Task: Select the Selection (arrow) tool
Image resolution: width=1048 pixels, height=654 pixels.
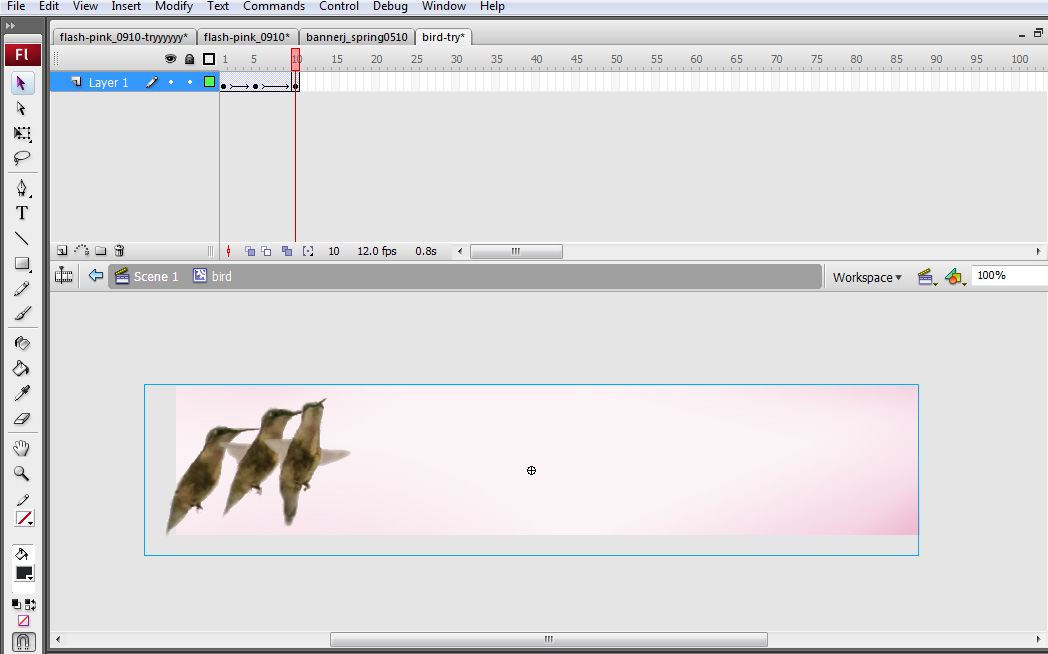Action: point(21,83)
